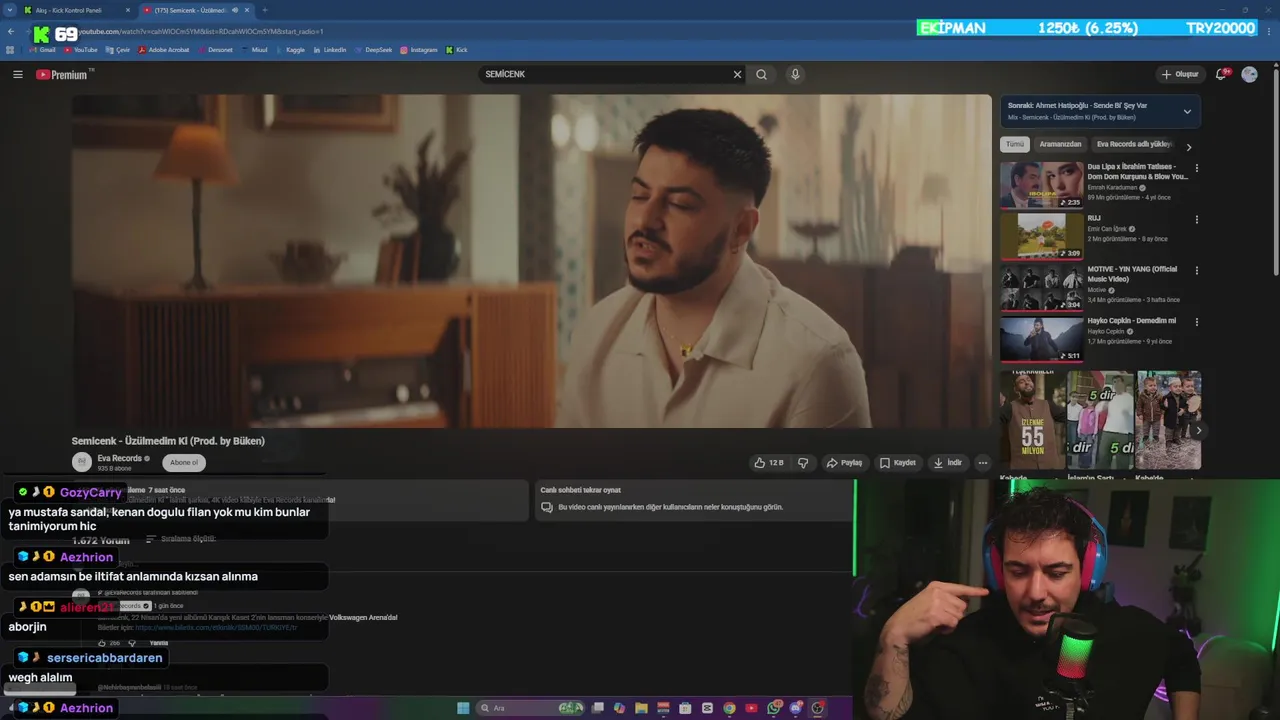
Task: Like the video with thumbs-up 12 B
Action: coord(769,463)
